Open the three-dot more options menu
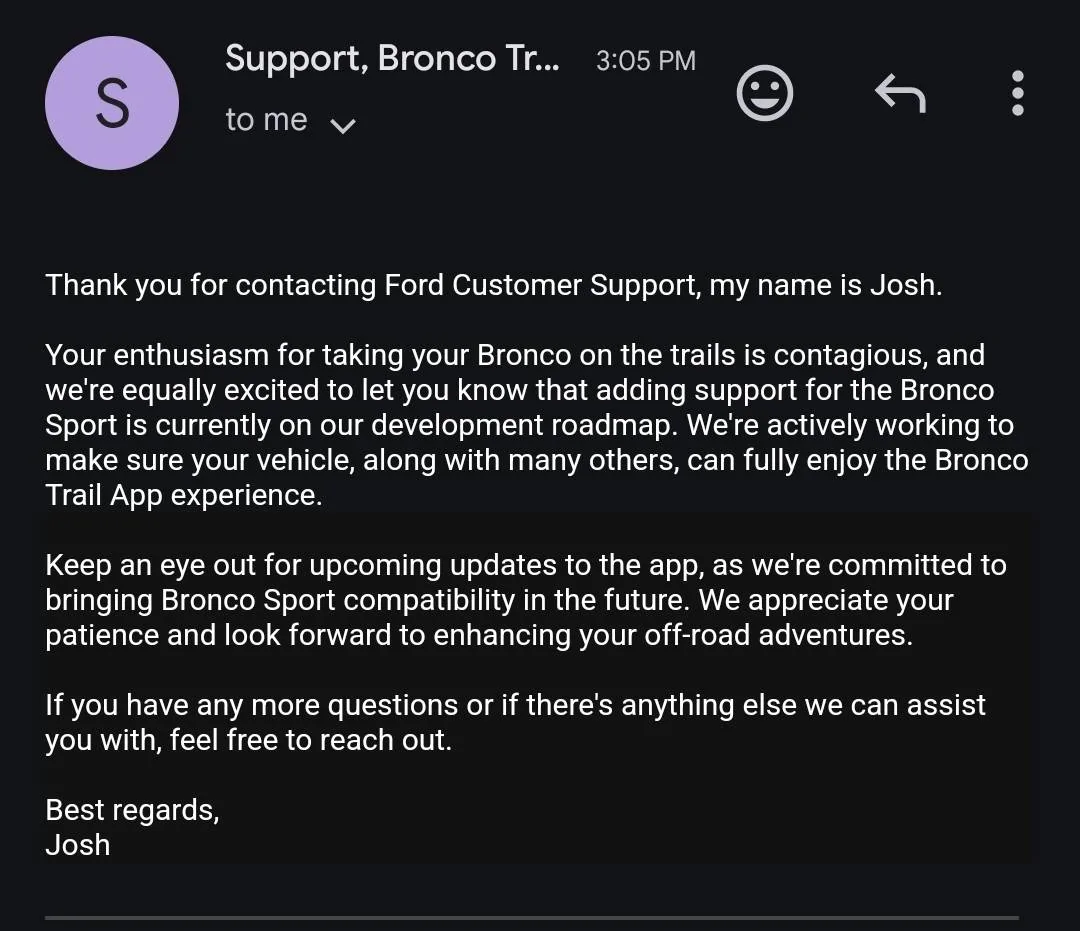Viewport: 1080px width, 931px height. click(x=1017, y=94)
